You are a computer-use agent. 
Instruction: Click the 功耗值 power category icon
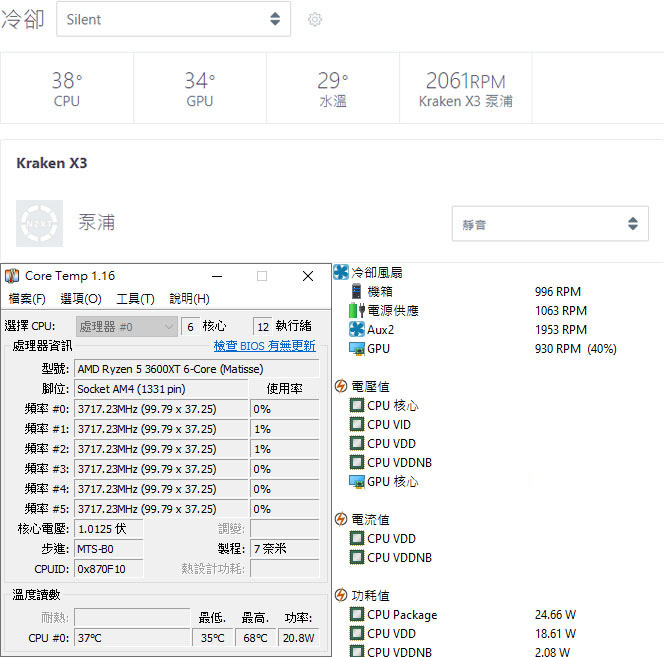[x=341, y=595]
